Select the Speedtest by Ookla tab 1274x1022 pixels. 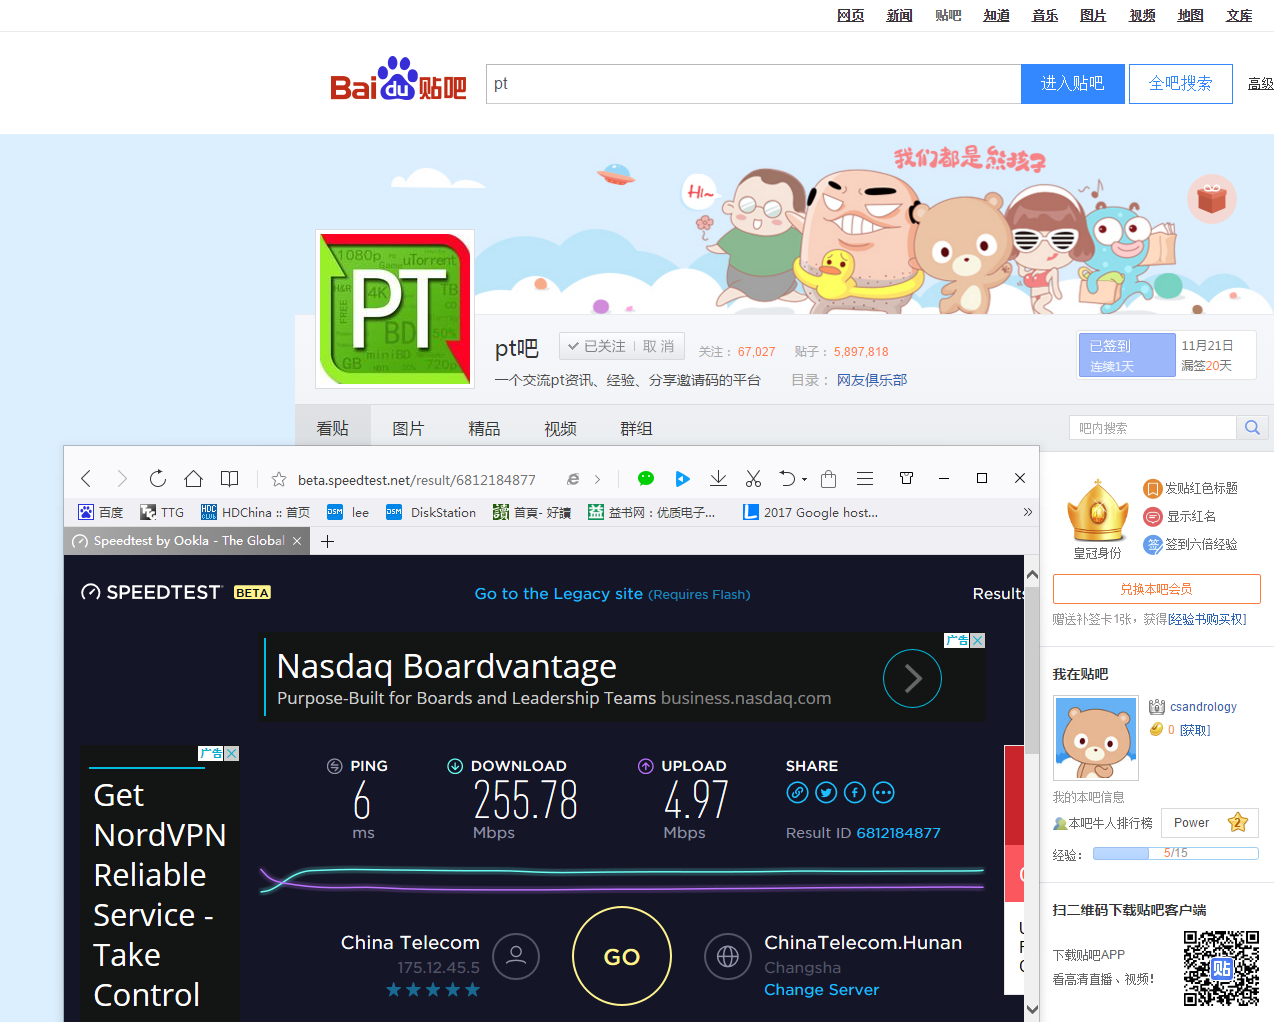tap(188, 541)
